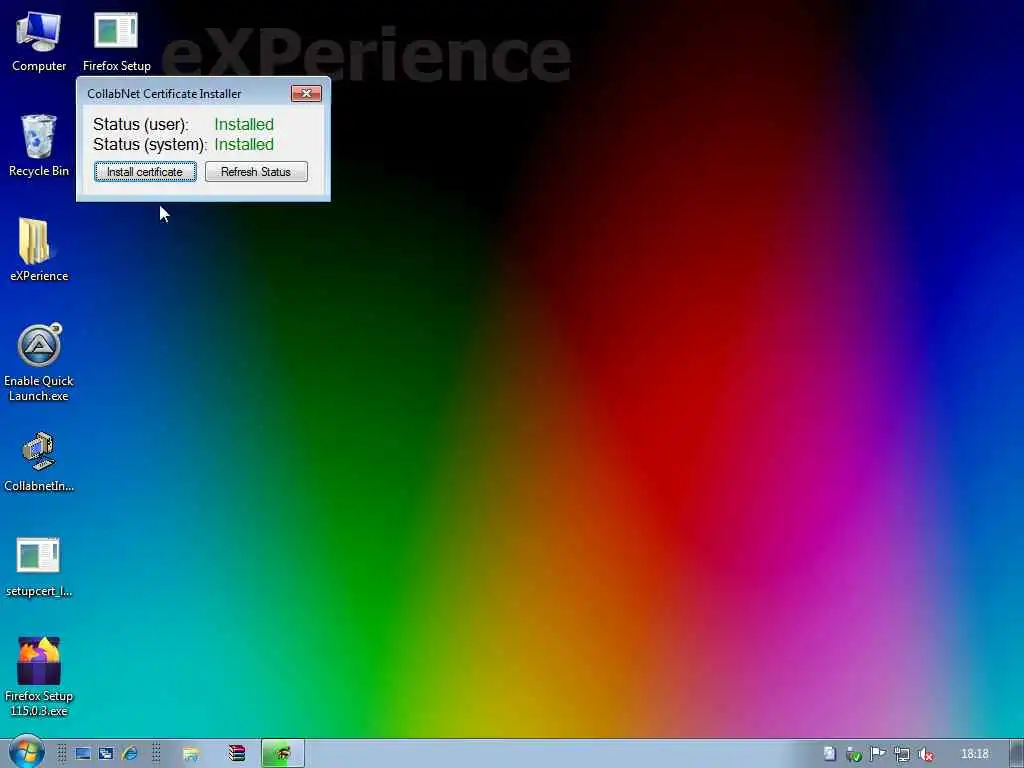Click the 18:18 taskbar clock
This screenshot has width=1024, height=768.
click(x=974, y=754)
